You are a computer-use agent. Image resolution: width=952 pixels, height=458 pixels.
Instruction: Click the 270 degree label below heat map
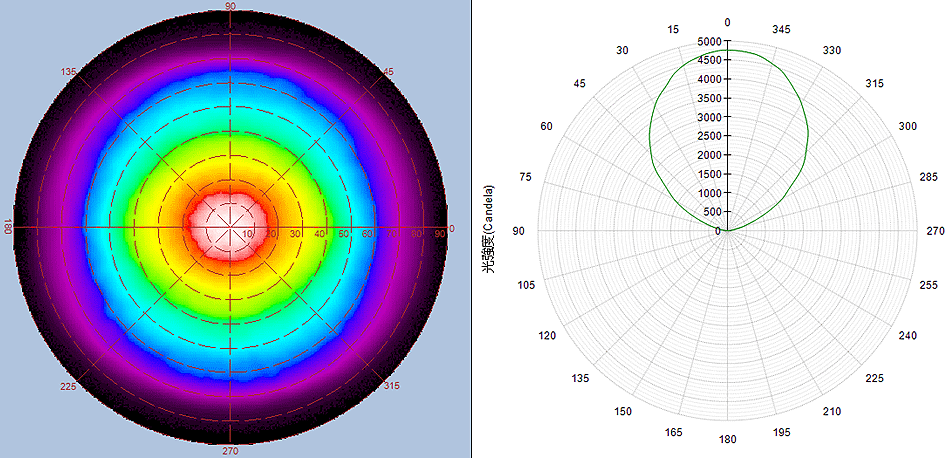click(x=231, y=451)
